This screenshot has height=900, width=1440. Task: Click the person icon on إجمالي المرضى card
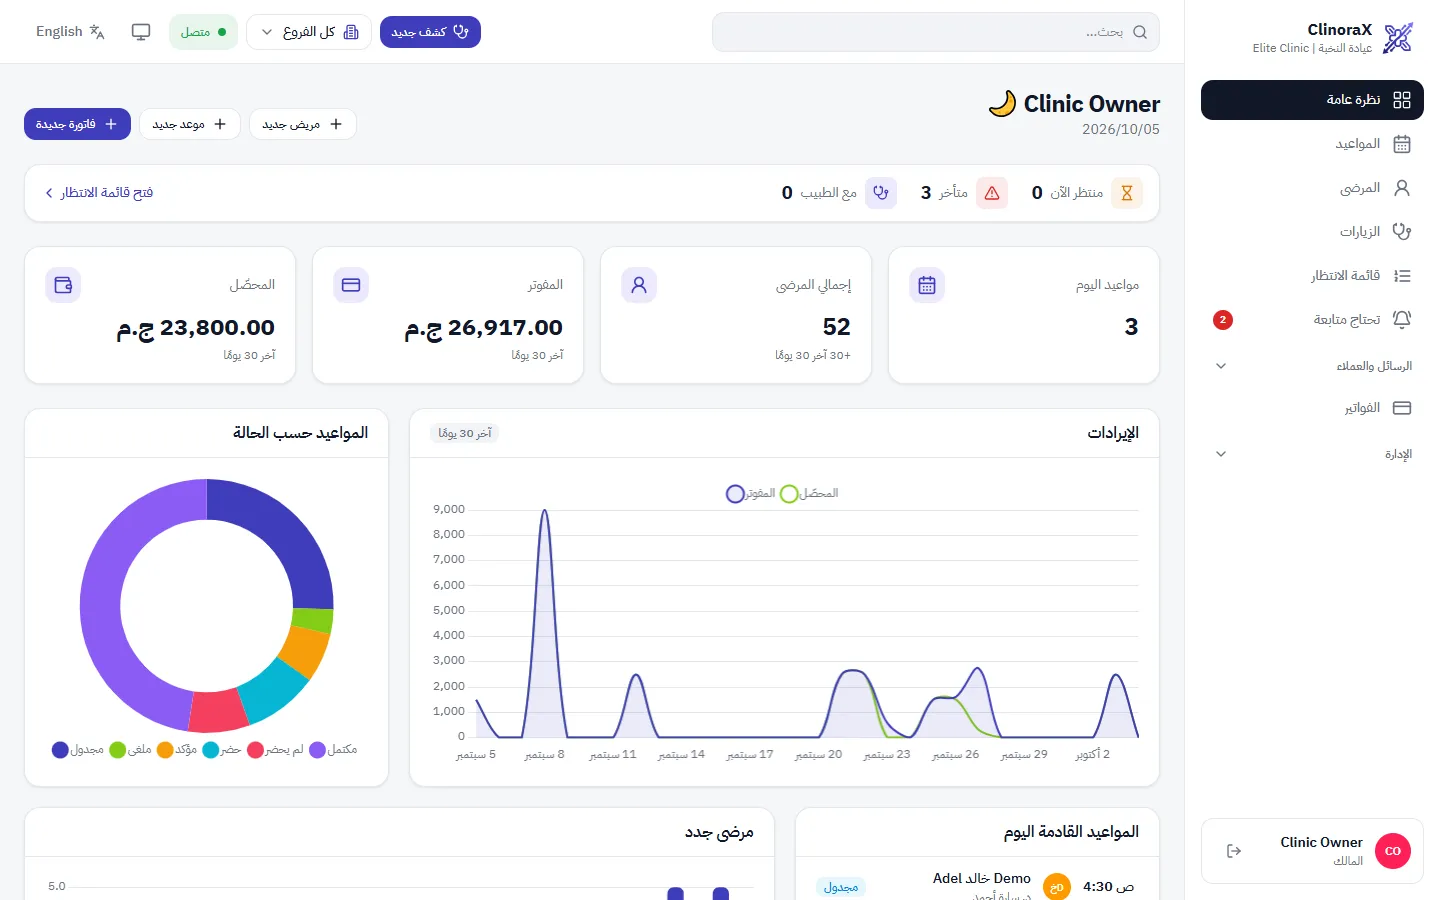(639, 285)
